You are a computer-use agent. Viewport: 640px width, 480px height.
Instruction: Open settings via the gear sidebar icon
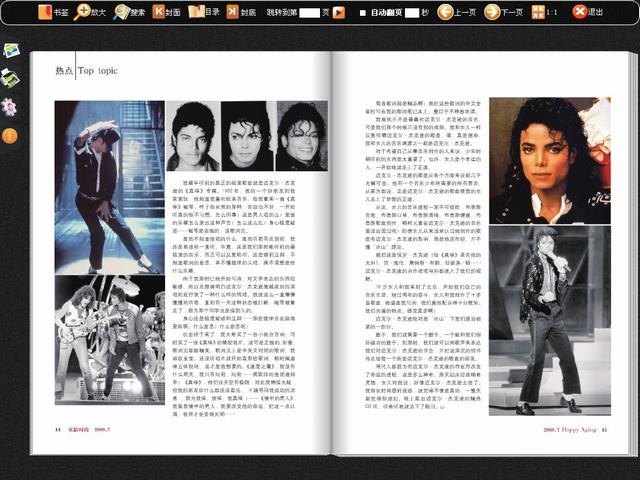(x=9, y=107)
